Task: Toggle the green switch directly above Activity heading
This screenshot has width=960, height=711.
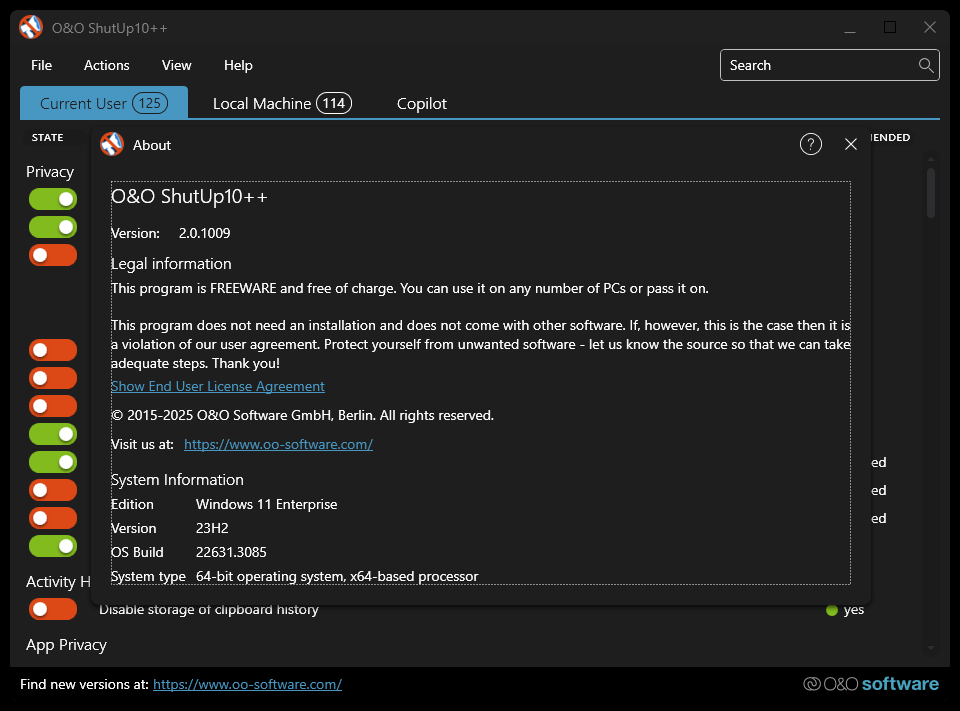Action: point(53,546)
